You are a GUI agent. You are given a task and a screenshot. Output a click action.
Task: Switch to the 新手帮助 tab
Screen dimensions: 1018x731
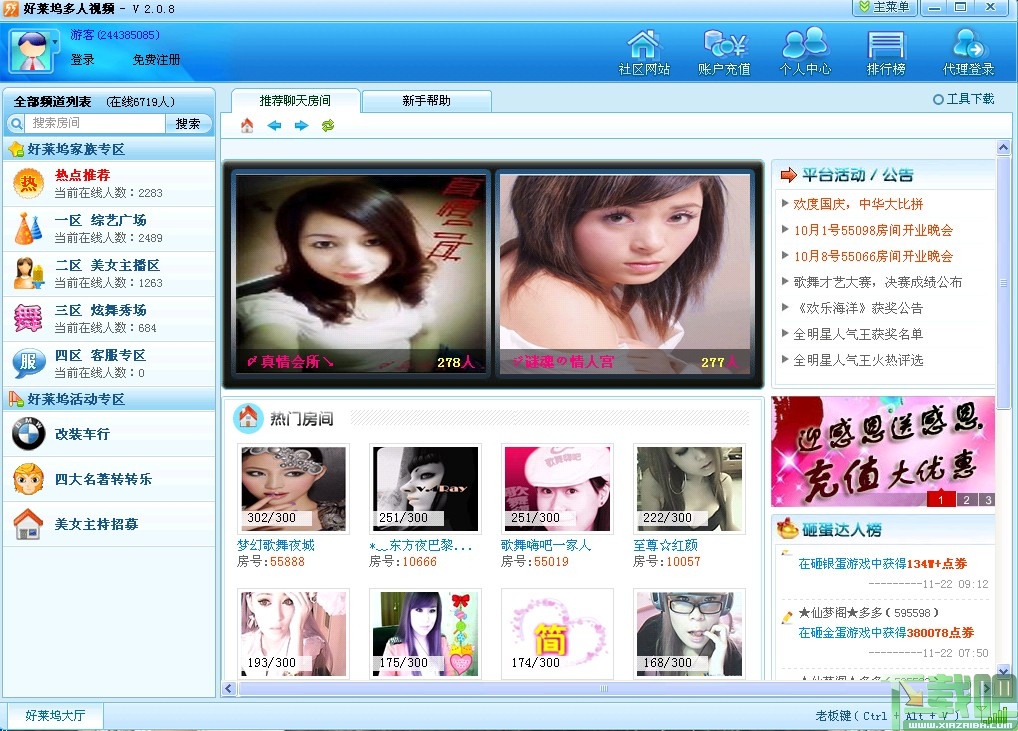point(426,101)
